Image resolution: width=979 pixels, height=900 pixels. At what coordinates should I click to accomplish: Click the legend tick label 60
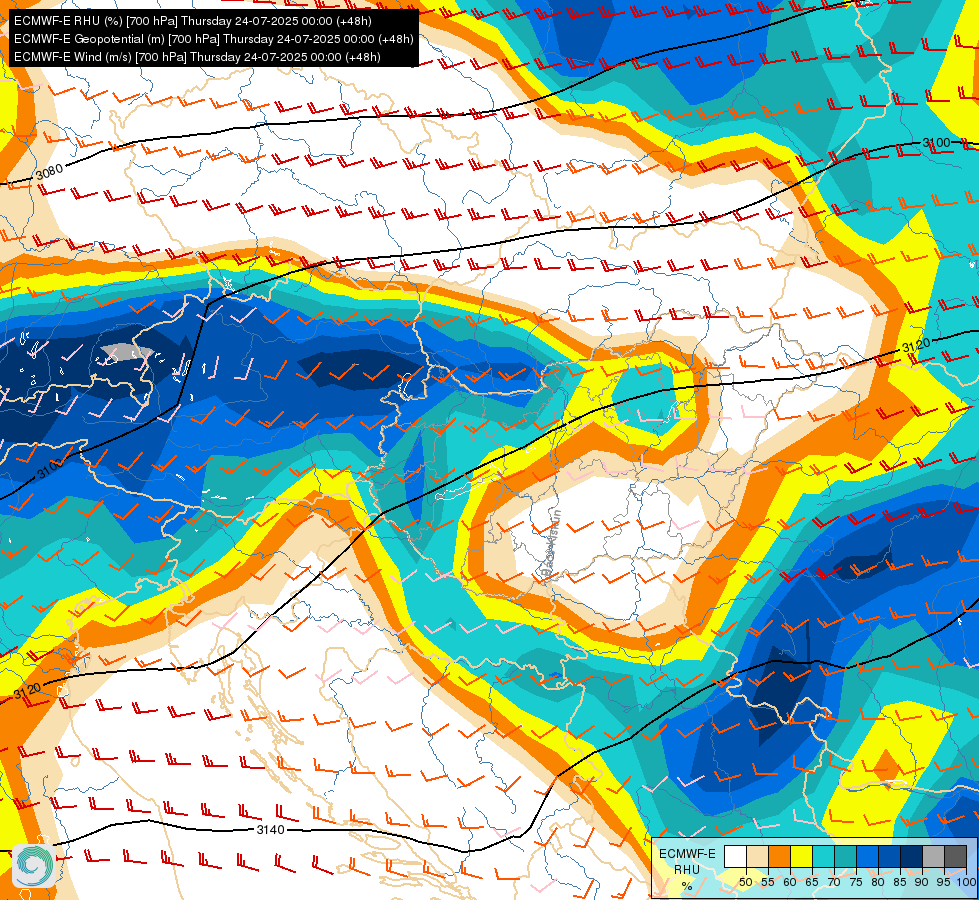(x=790, y=882)
